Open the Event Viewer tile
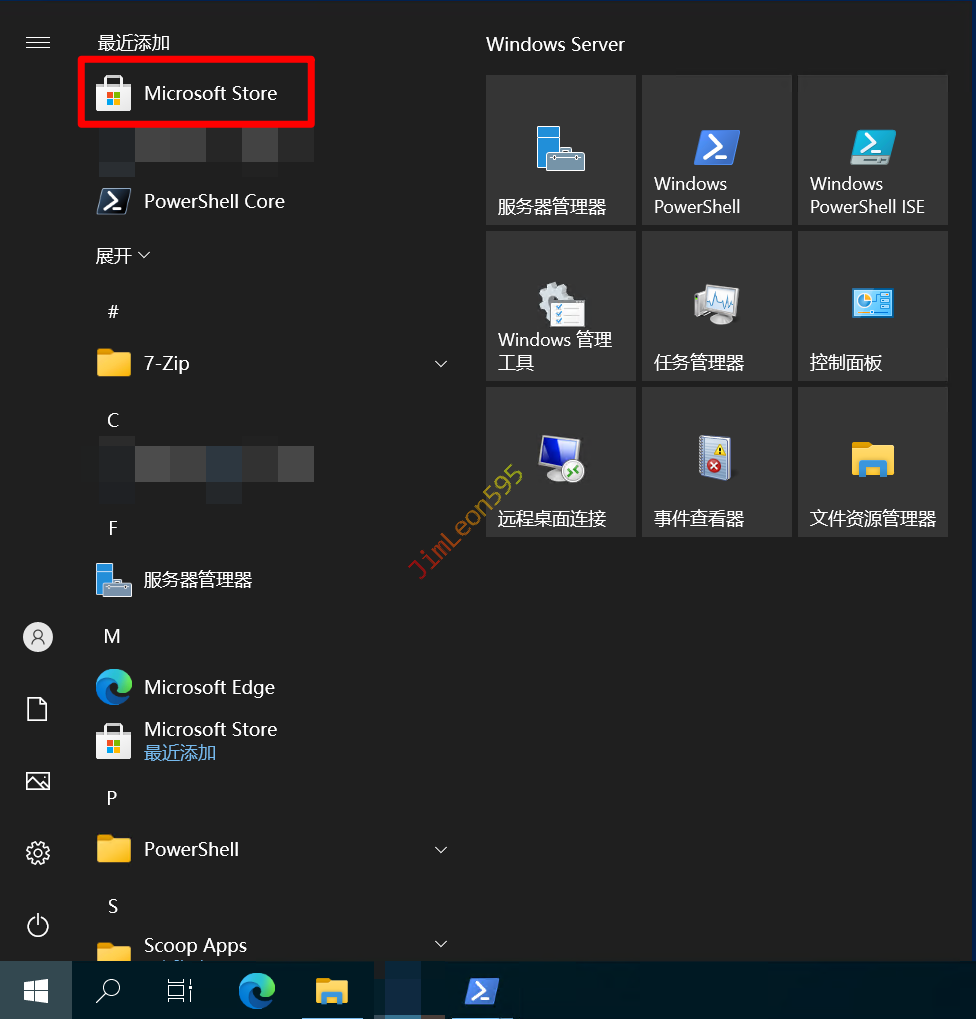This screenshot has height=1019, width=976. [x=717, y=462]
